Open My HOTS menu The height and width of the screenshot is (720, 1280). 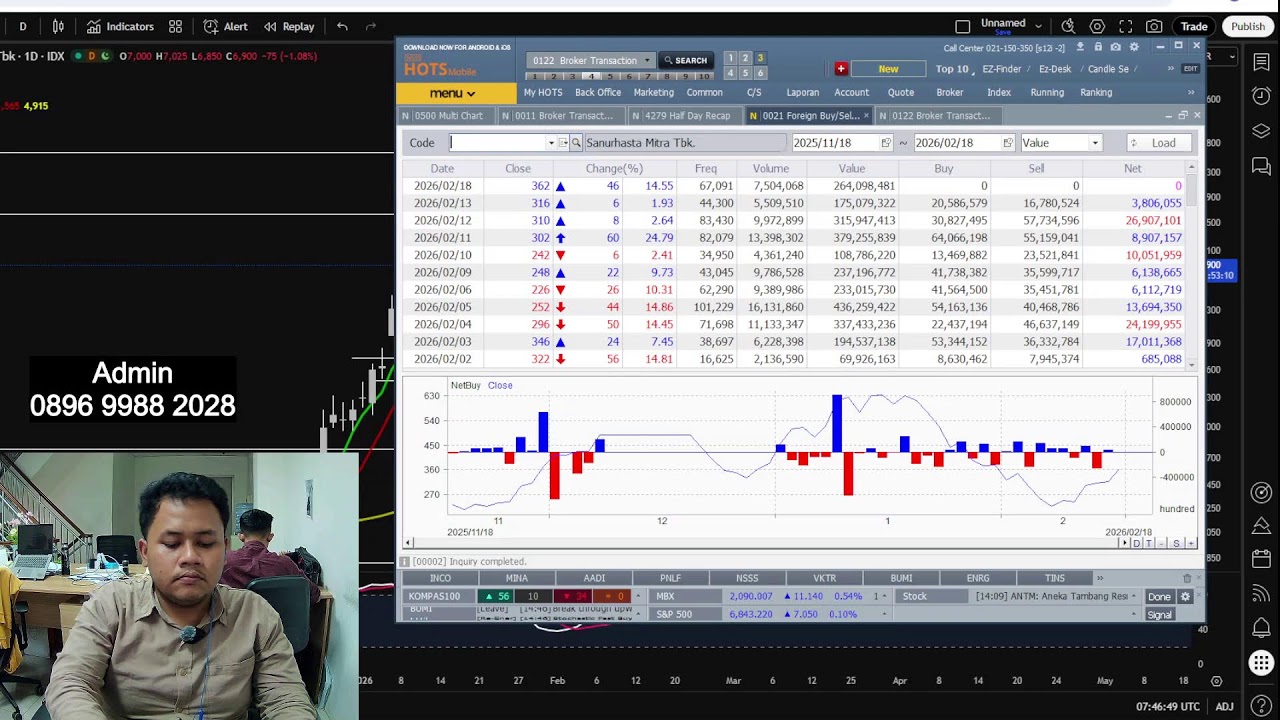click(x=543, y=92)
